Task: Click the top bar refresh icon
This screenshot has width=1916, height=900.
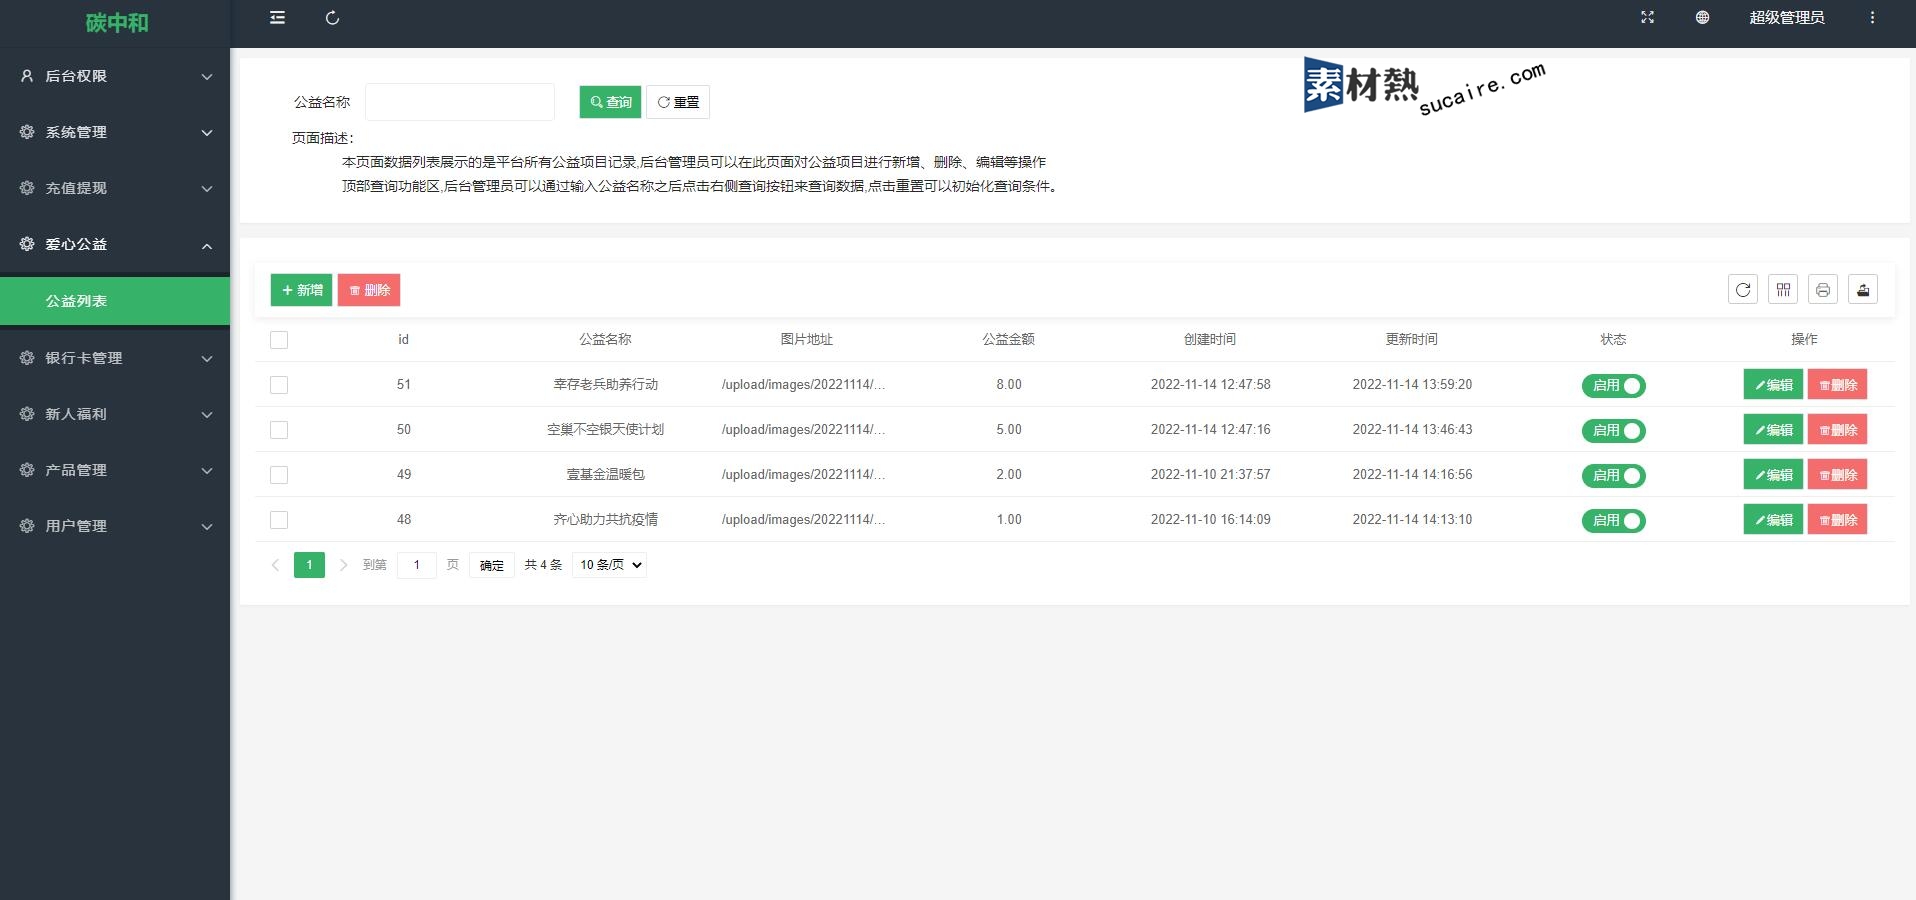Action: (332, 17)
